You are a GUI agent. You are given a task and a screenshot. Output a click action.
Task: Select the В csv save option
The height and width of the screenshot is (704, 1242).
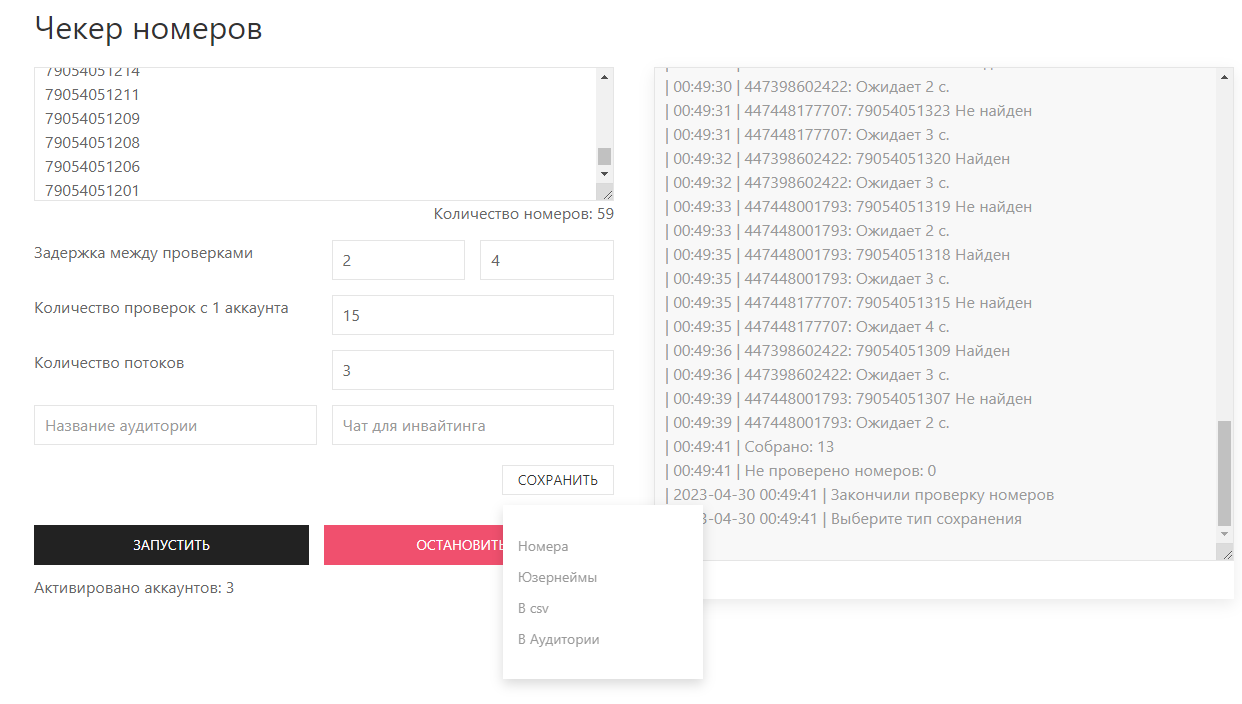tap(533, 608)
